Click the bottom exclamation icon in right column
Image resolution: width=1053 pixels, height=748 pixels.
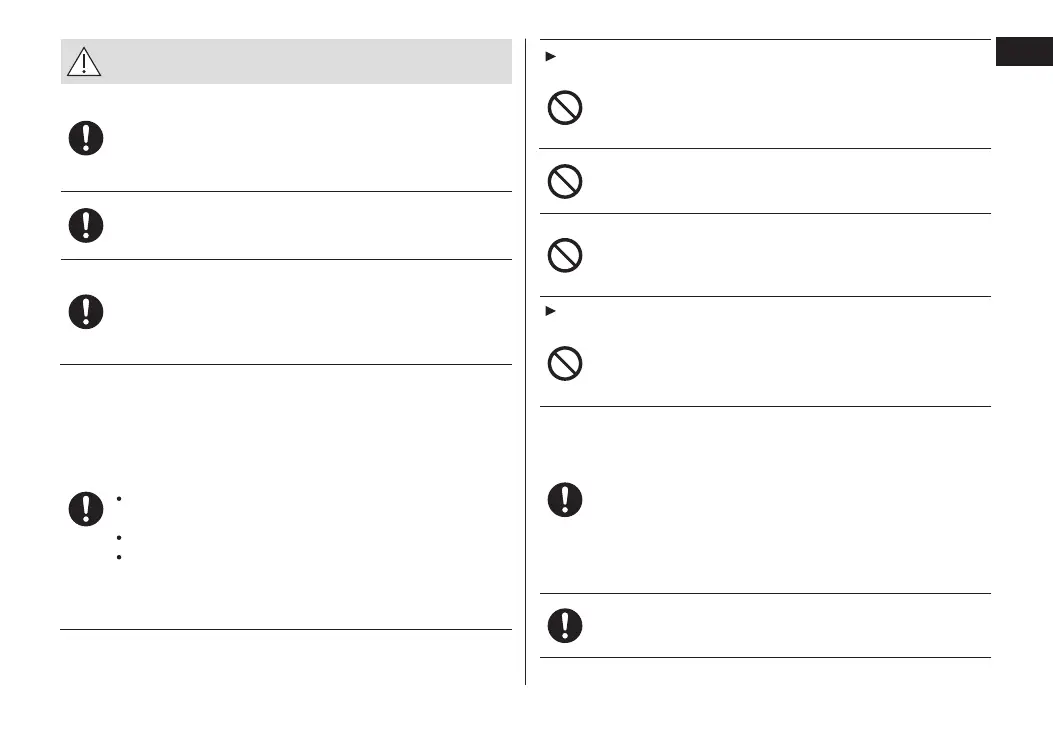coord(565,625)
